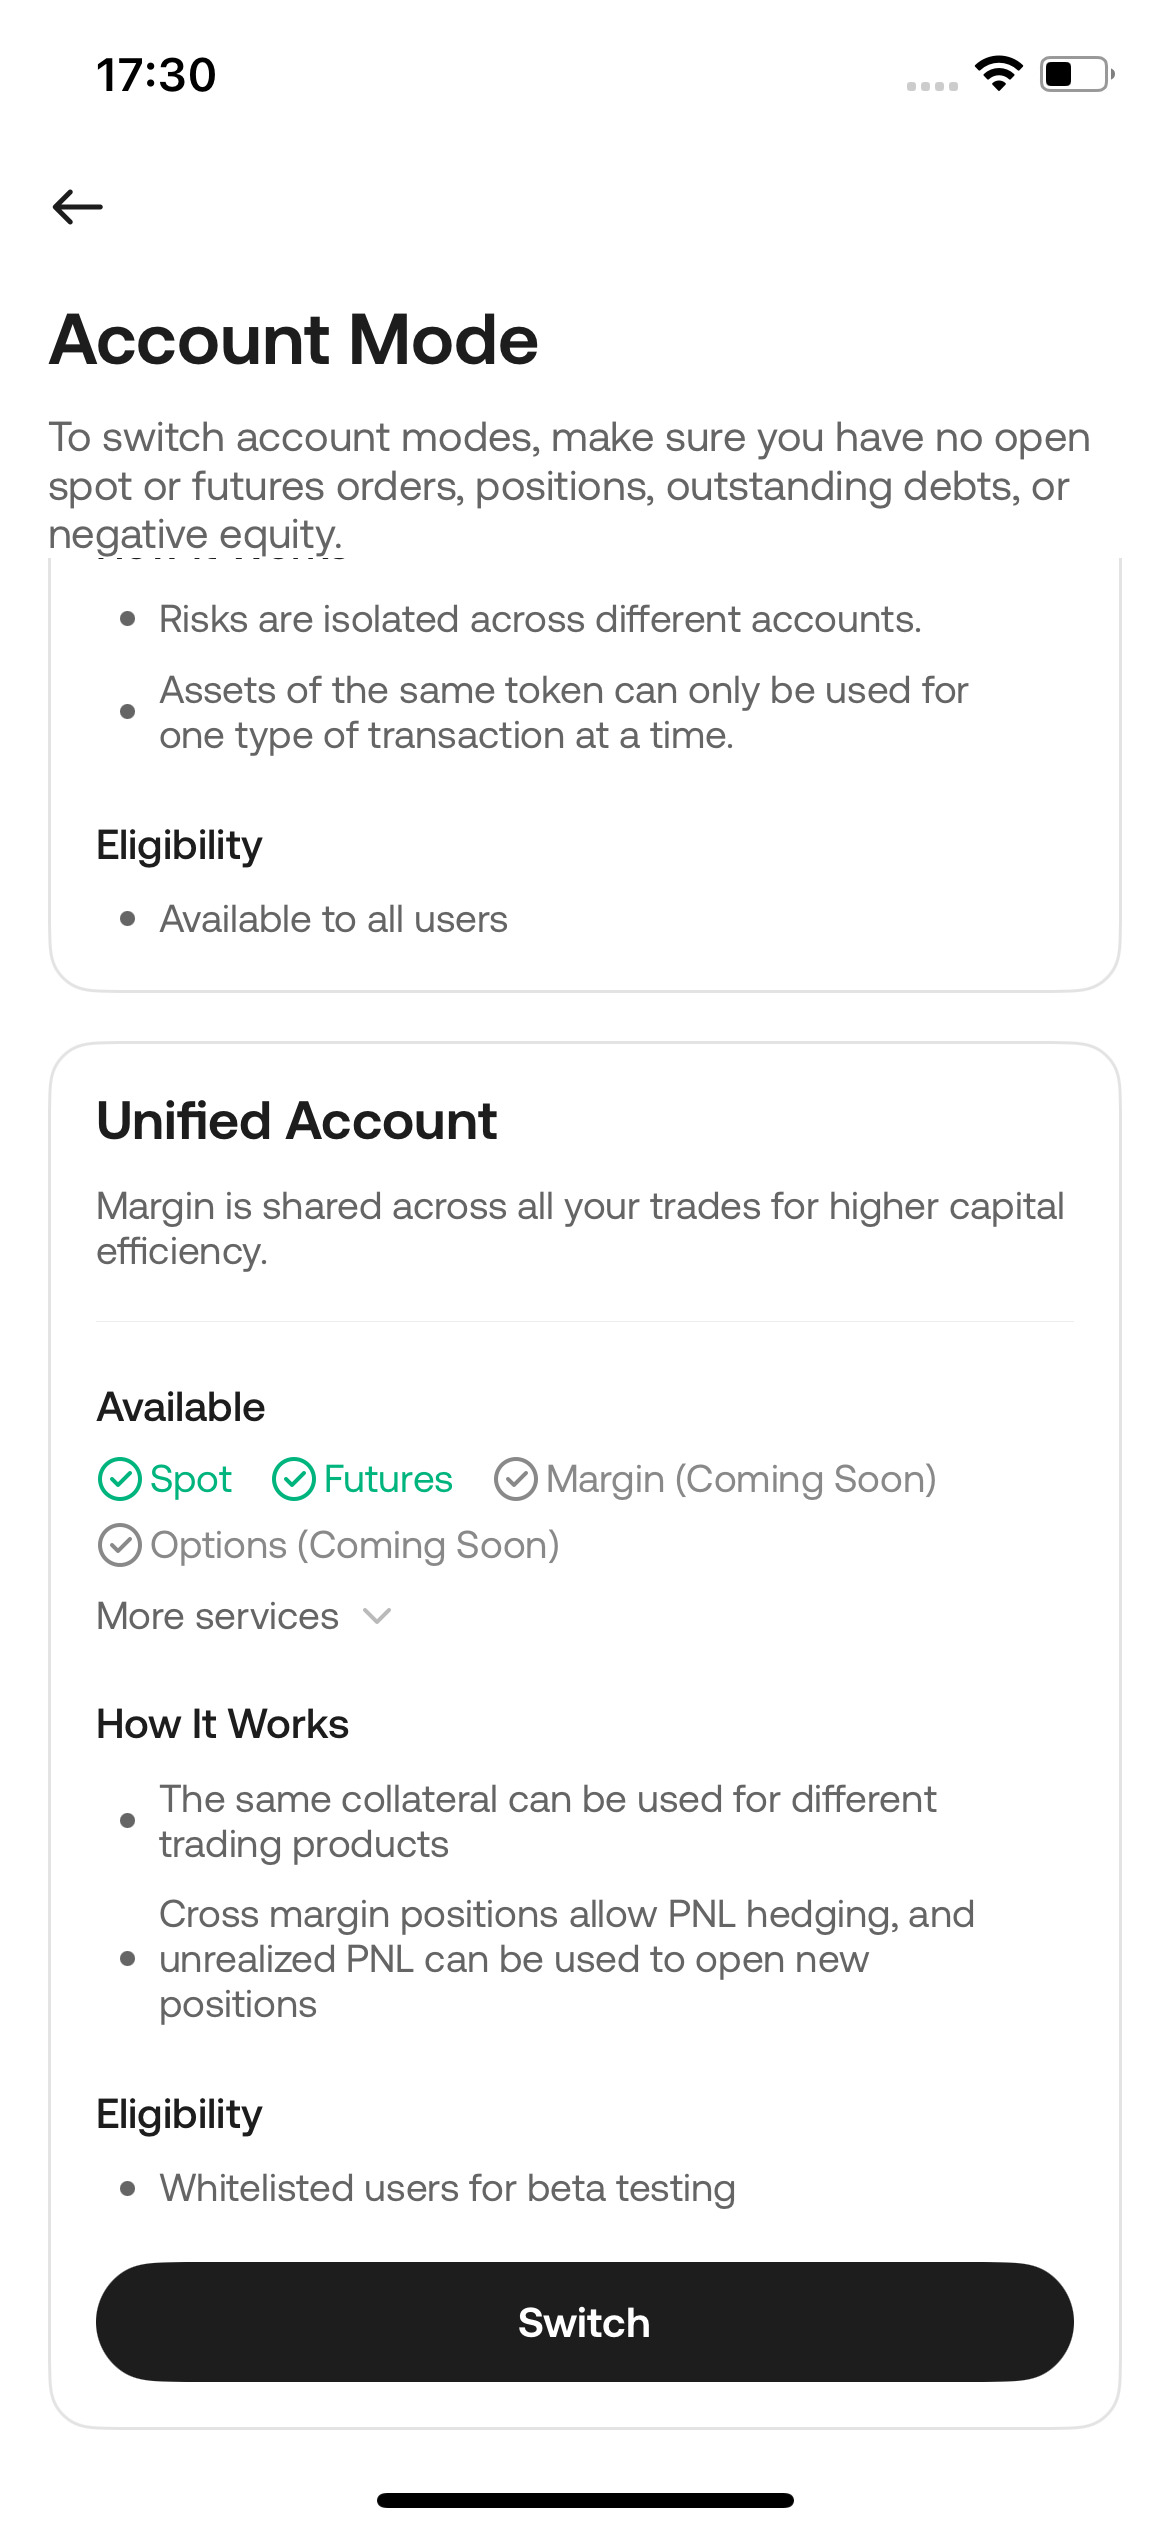Tap the gray Margin checkmark icon
Screen dimensions: 1170x2532
tap(516, 1479)
